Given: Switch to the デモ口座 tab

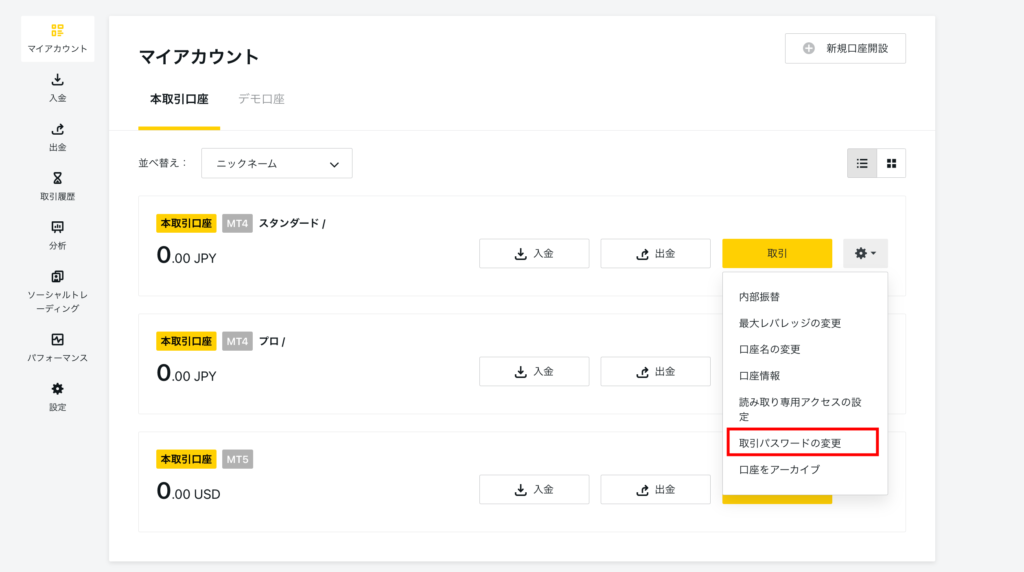Looking at the screenshot, I should 261,99.
